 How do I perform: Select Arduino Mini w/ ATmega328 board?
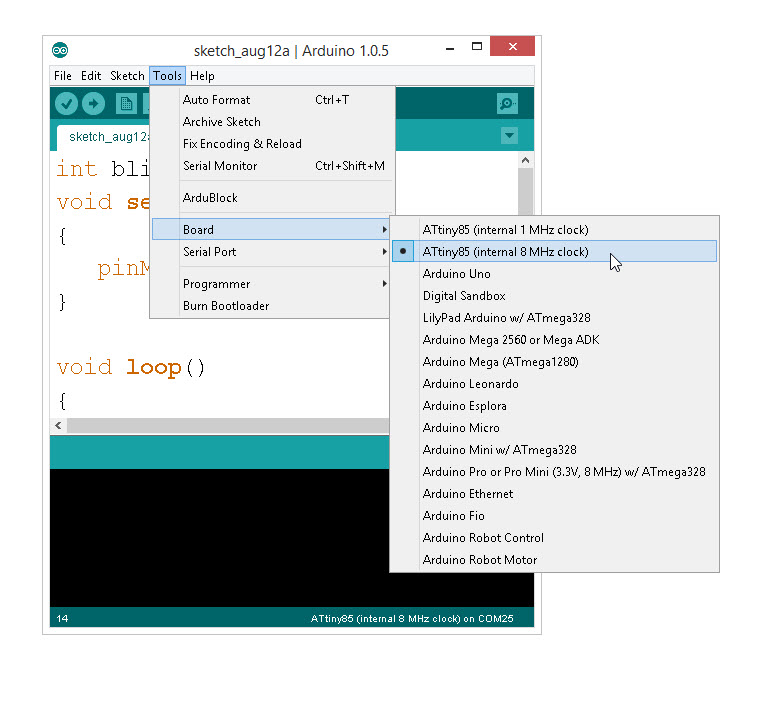tap(554, 450)
